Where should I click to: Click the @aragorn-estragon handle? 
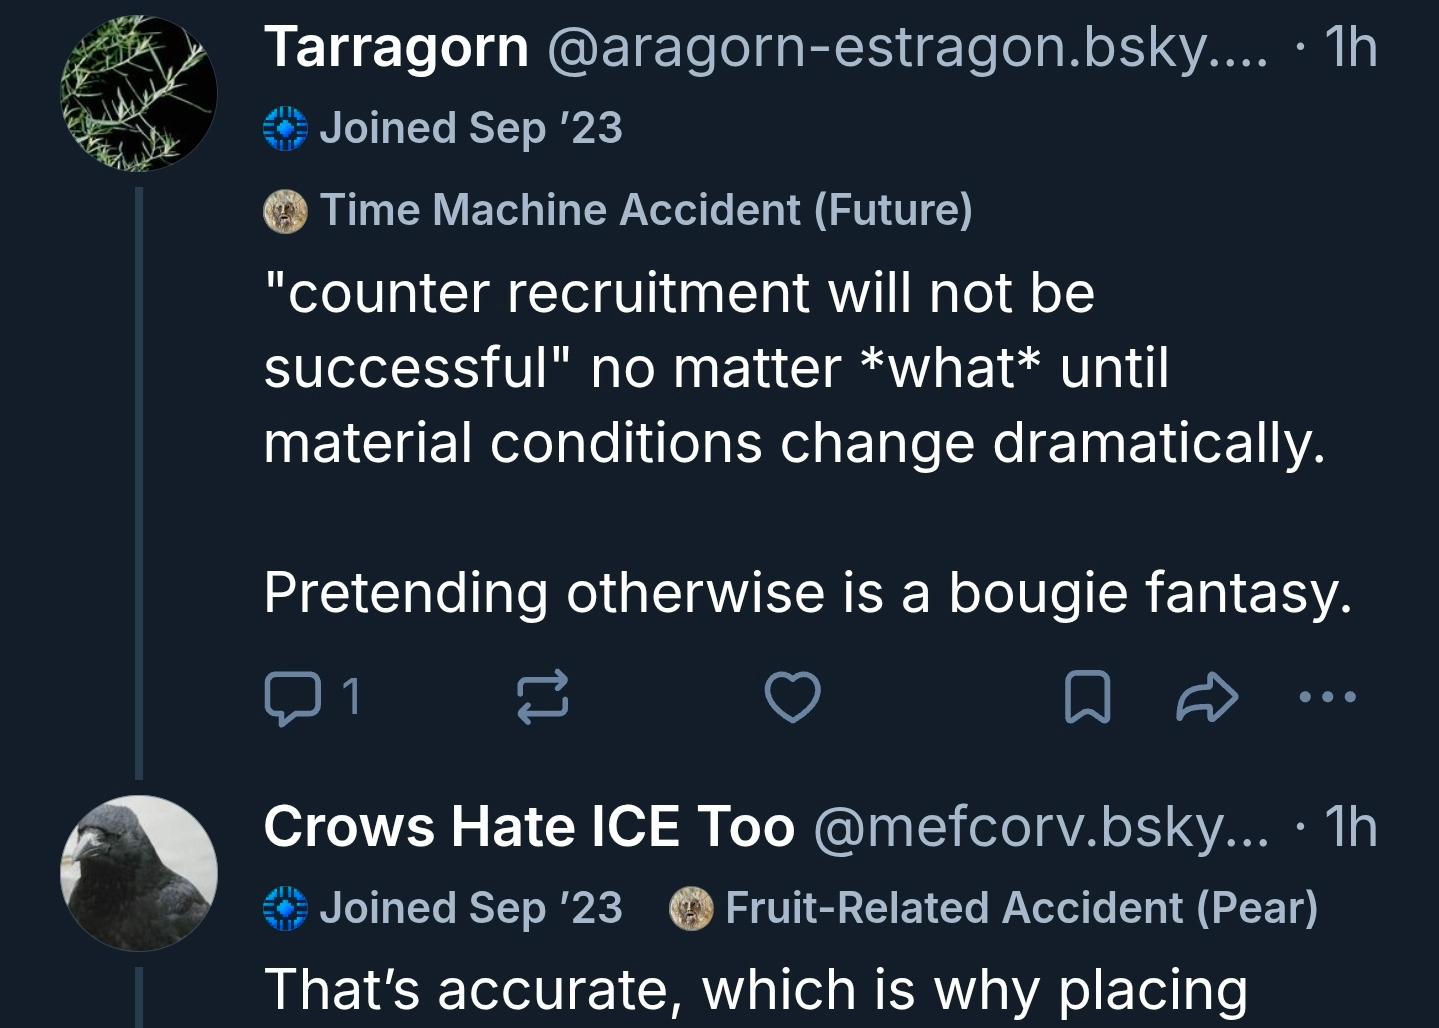coord(906,47)
